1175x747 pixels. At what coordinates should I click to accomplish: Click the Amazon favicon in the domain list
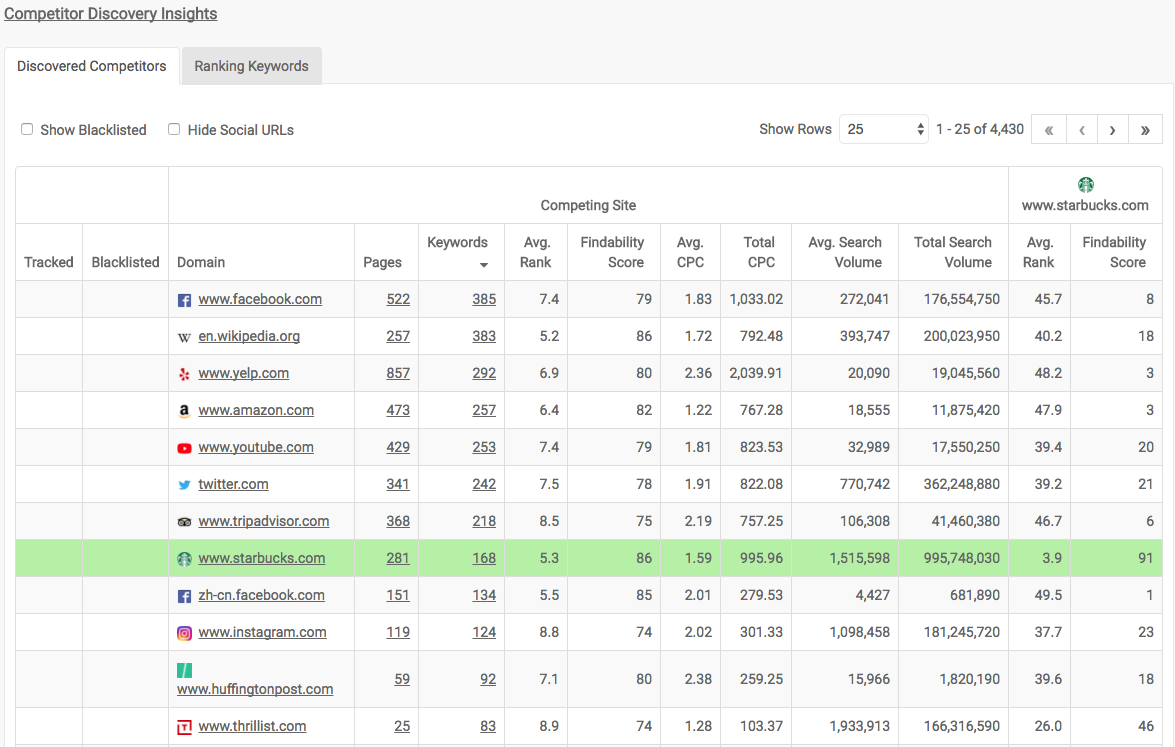pyautogui.click(x=184, y=411)
